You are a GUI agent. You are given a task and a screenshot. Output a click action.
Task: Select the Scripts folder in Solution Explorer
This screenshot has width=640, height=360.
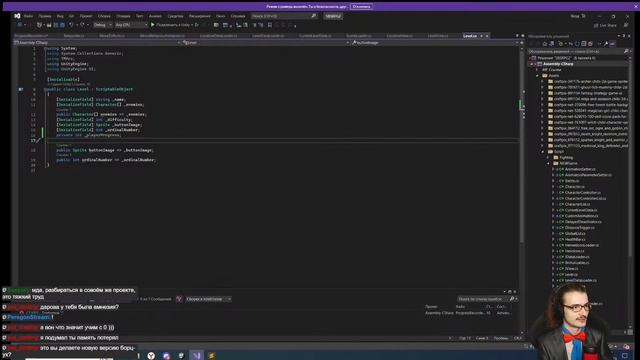click(559, 151)
